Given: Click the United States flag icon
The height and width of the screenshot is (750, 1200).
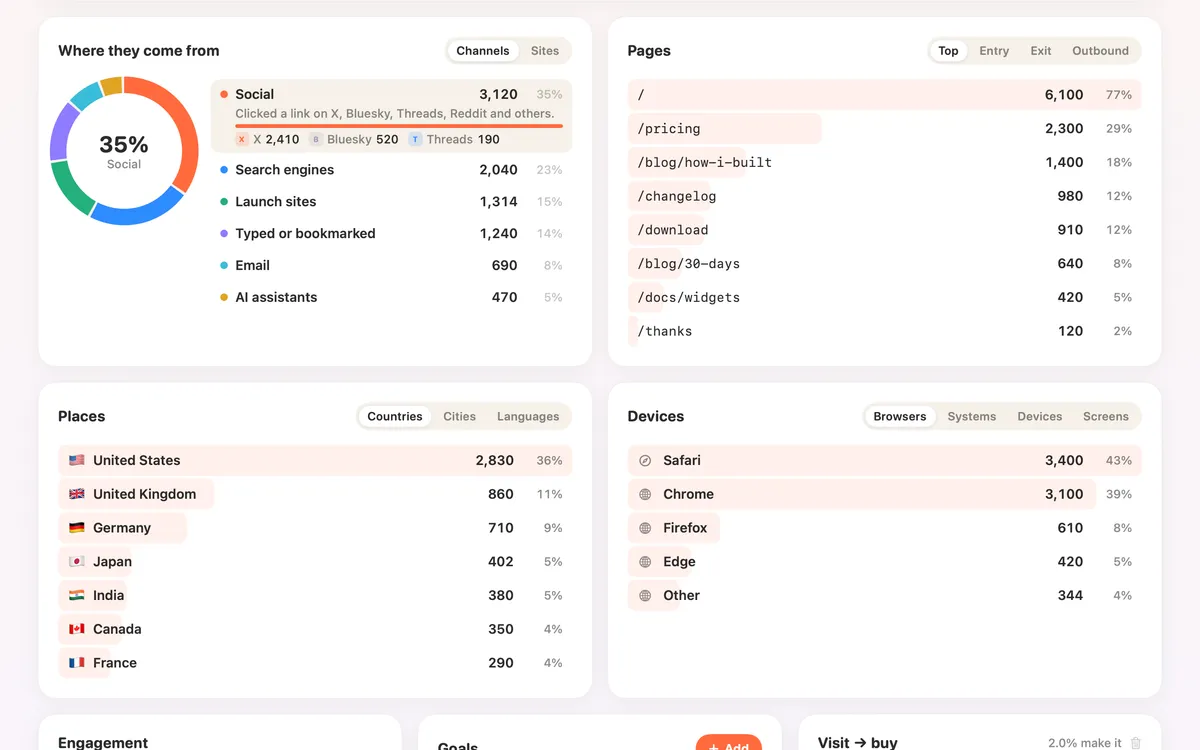Looking at the screenshot, I should tap(77, 461).
